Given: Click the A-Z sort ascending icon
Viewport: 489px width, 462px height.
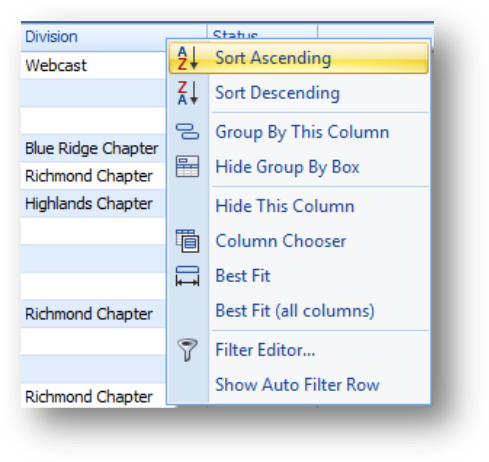Looking at the screenshot, I should 188,58.
